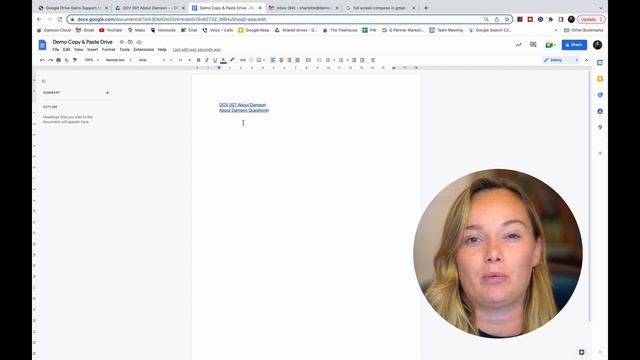Close the document outline with back arrow
The height and width of the screenshot is (360, 640).
[x=44, y=81]
